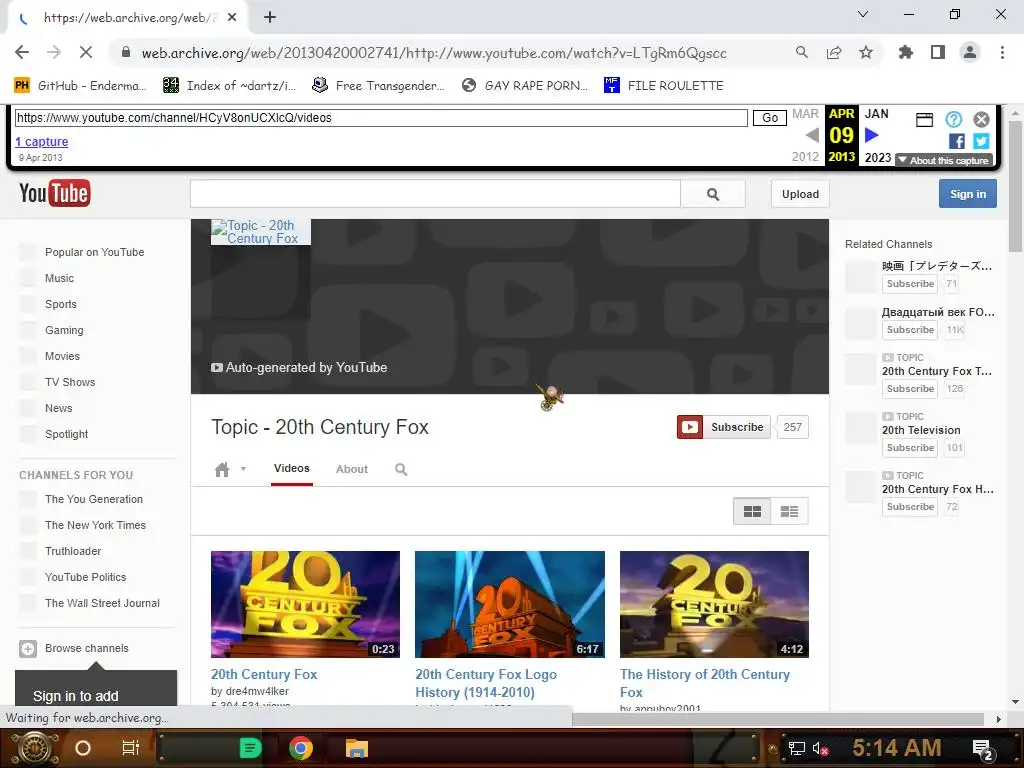Open the GitHub Enderman bookmark

pyautogui.click(x=80, y=86)
